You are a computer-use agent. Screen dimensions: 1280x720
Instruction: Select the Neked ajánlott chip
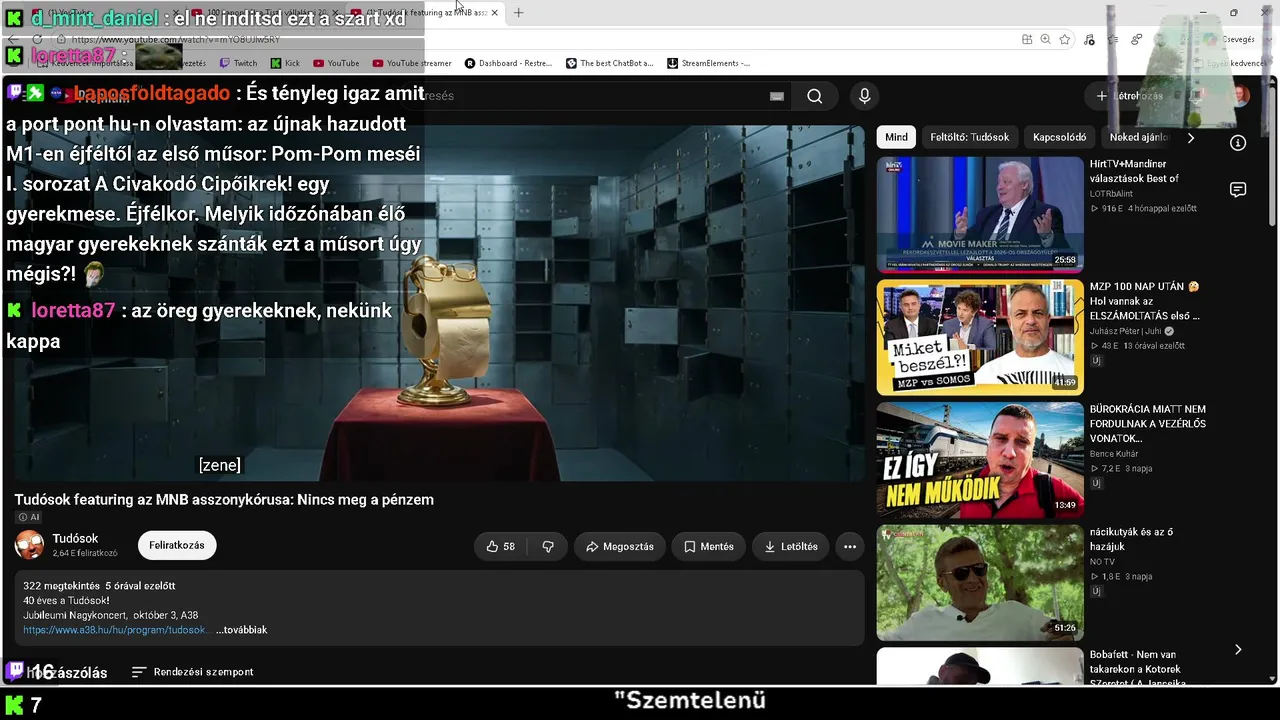coord(1138,137)
